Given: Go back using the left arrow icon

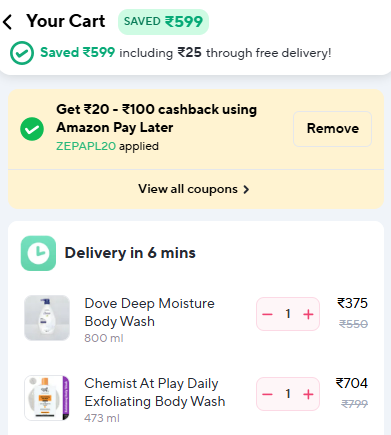Looking at the screenshot, I should (7, 22).
